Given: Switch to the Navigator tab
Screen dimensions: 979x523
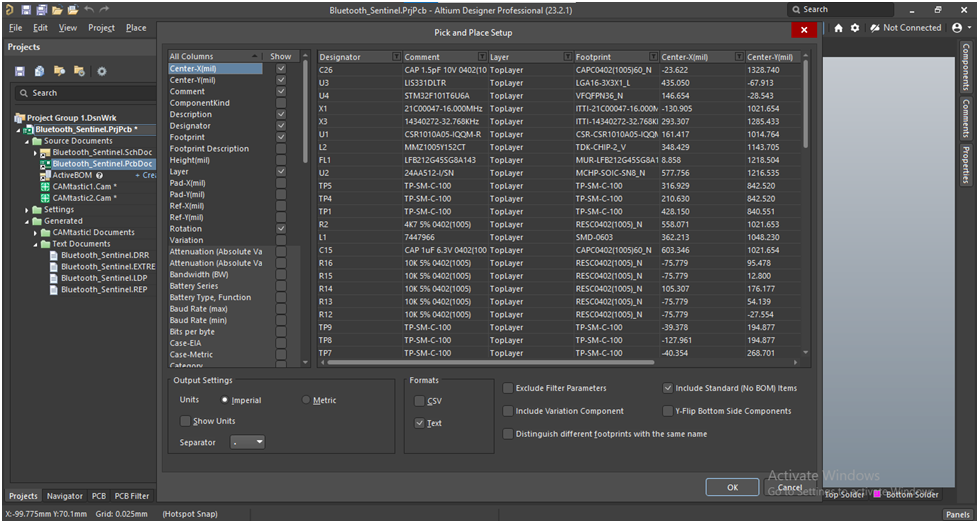Looking at the screenshot, I should click(65, 496).
